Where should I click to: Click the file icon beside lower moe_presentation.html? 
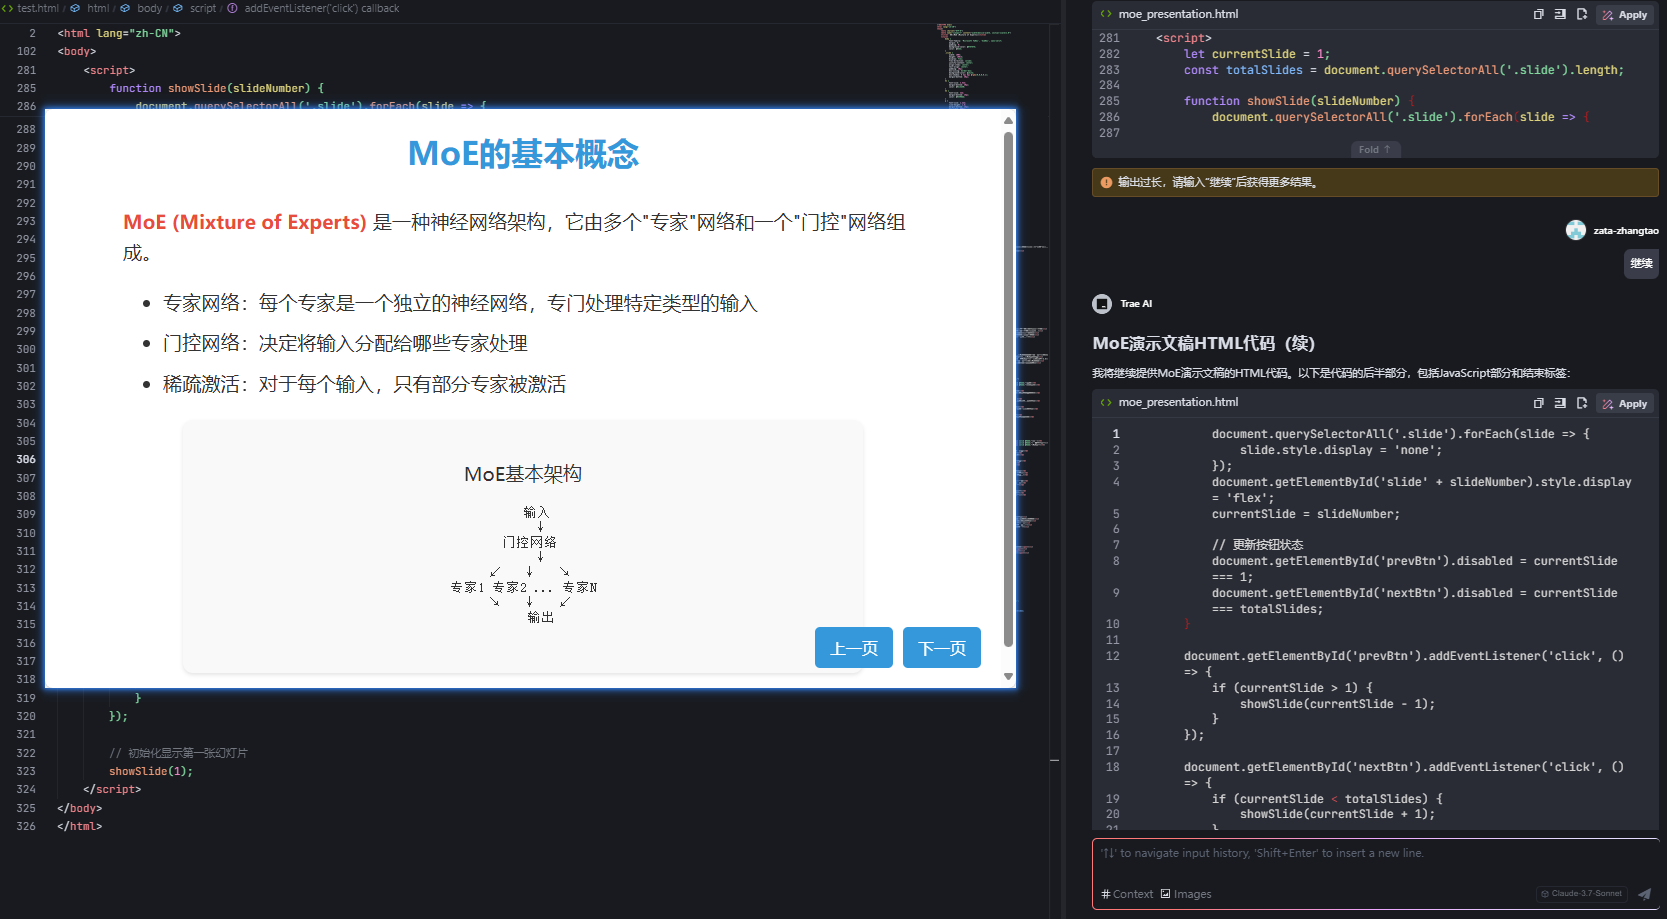click(x=1106, y=402)
